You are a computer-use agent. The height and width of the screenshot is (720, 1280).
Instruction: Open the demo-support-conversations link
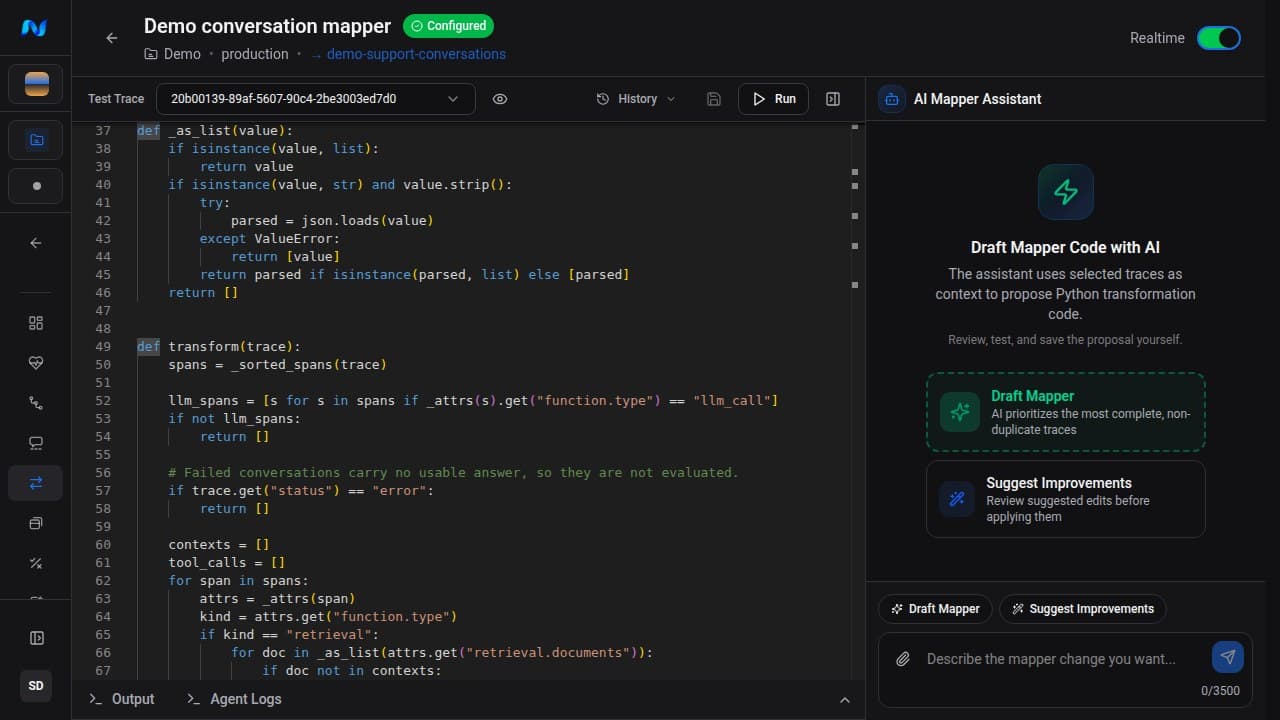pos(408,54)
